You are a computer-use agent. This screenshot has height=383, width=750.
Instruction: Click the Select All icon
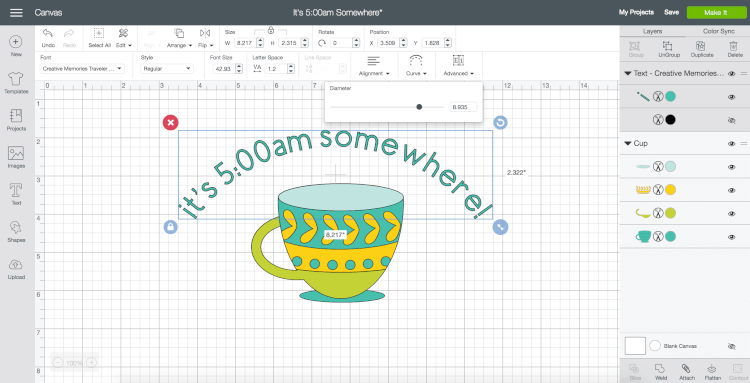click(x=99, y=33)
